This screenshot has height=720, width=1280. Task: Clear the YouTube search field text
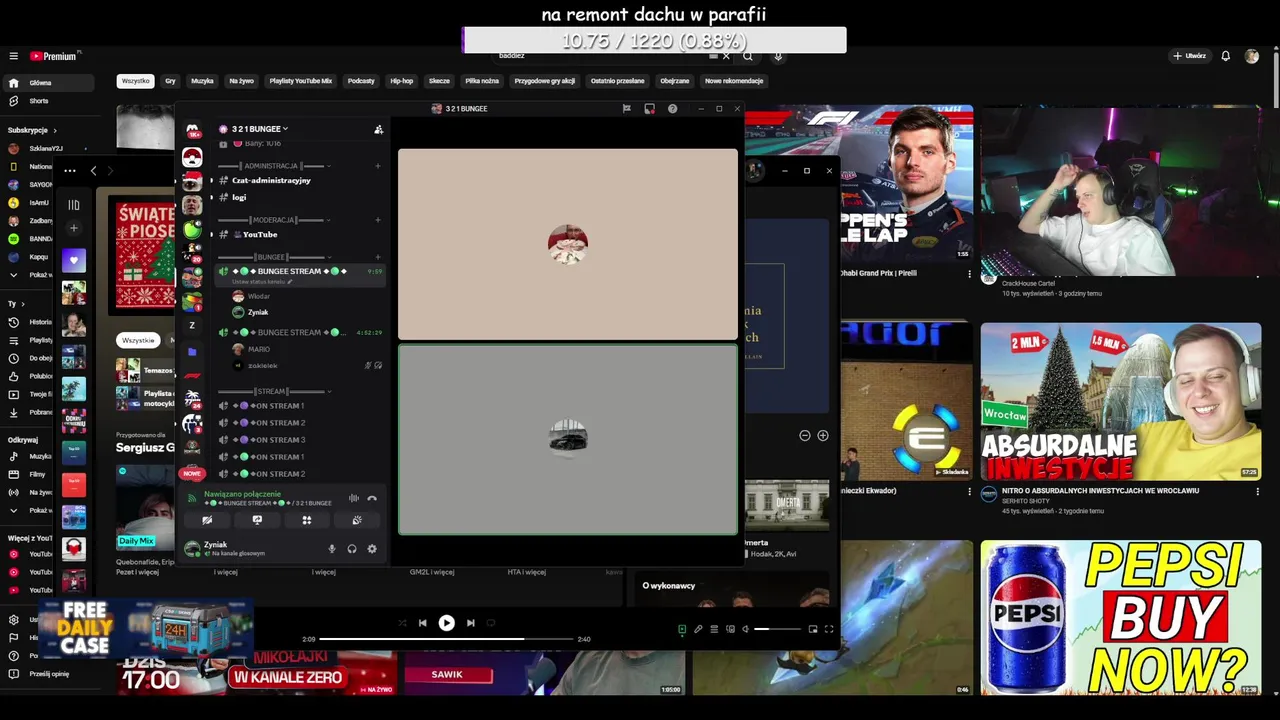[726, 56]
